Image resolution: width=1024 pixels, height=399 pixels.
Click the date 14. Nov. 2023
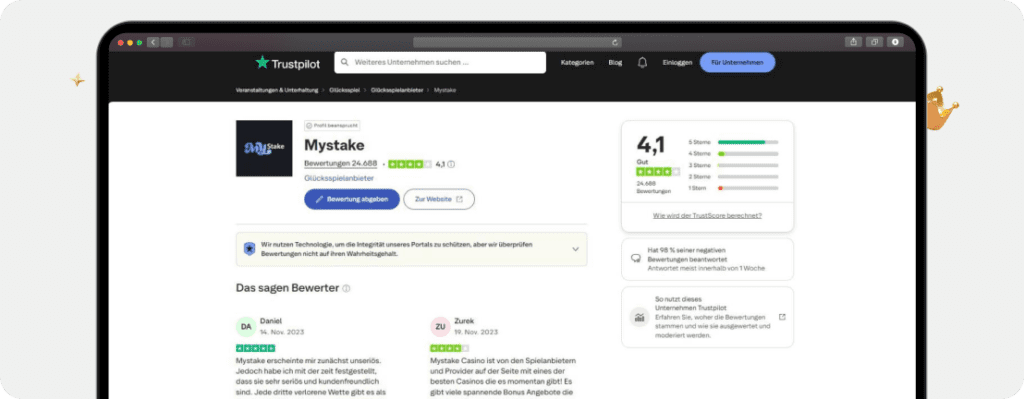click(x=282, y=332)
